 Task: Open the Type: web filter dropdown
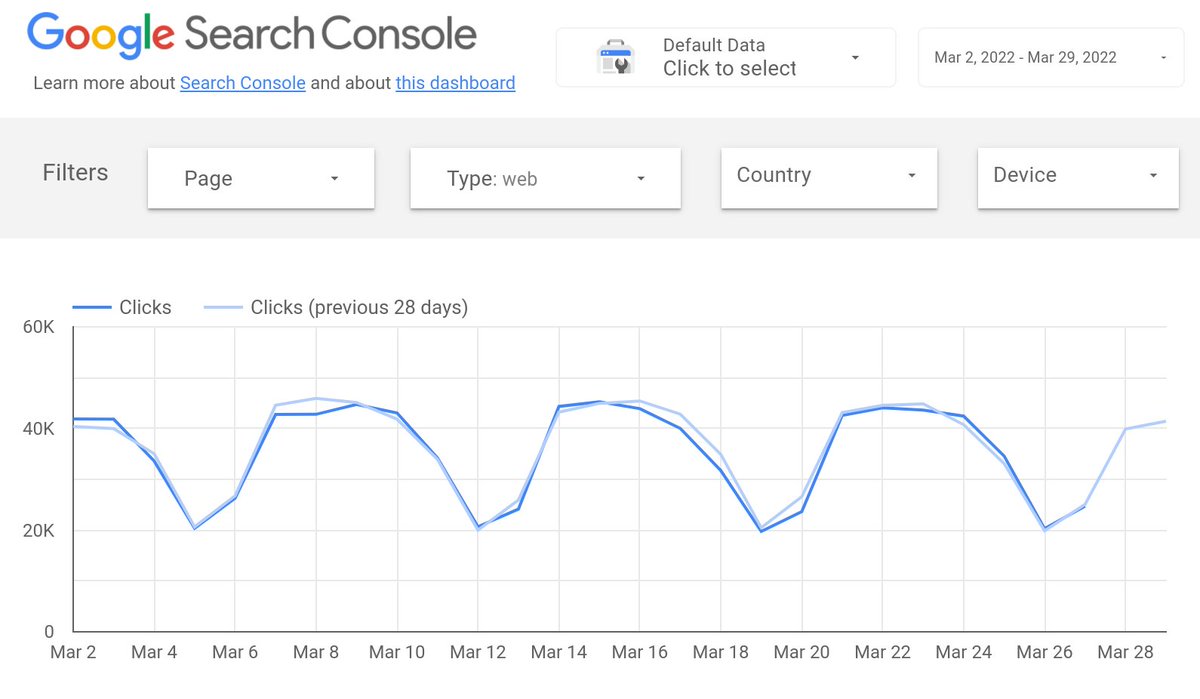[x=545, y=178]
